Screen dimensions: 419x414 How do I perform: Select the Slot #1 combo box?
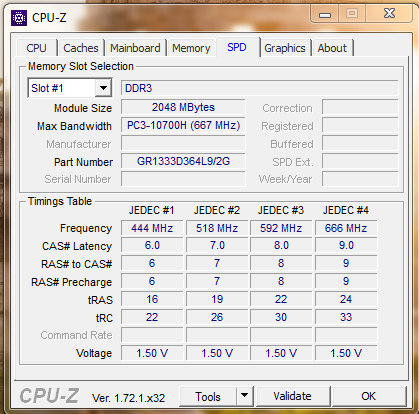70,88
